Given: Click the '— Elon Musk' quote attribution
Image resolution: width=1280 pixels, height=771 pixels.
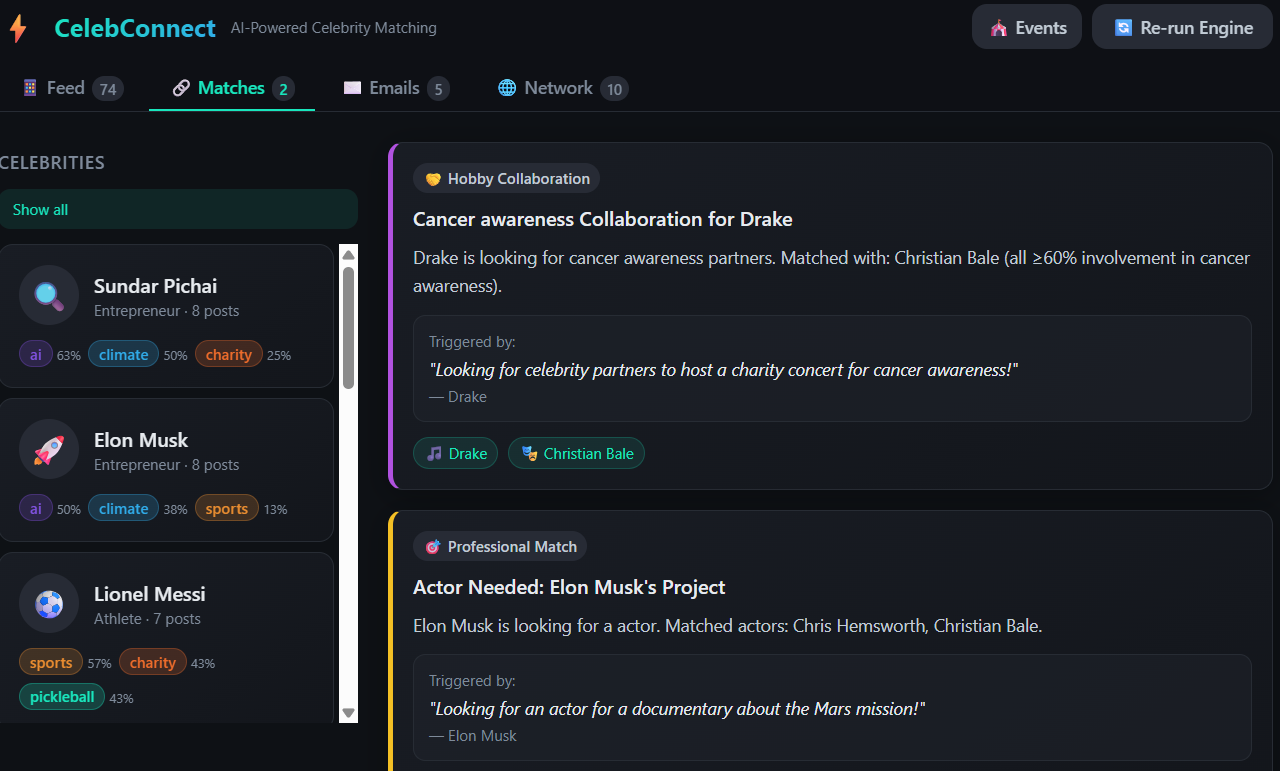Looking at the screenshot, I should click(x=473, y=736).
